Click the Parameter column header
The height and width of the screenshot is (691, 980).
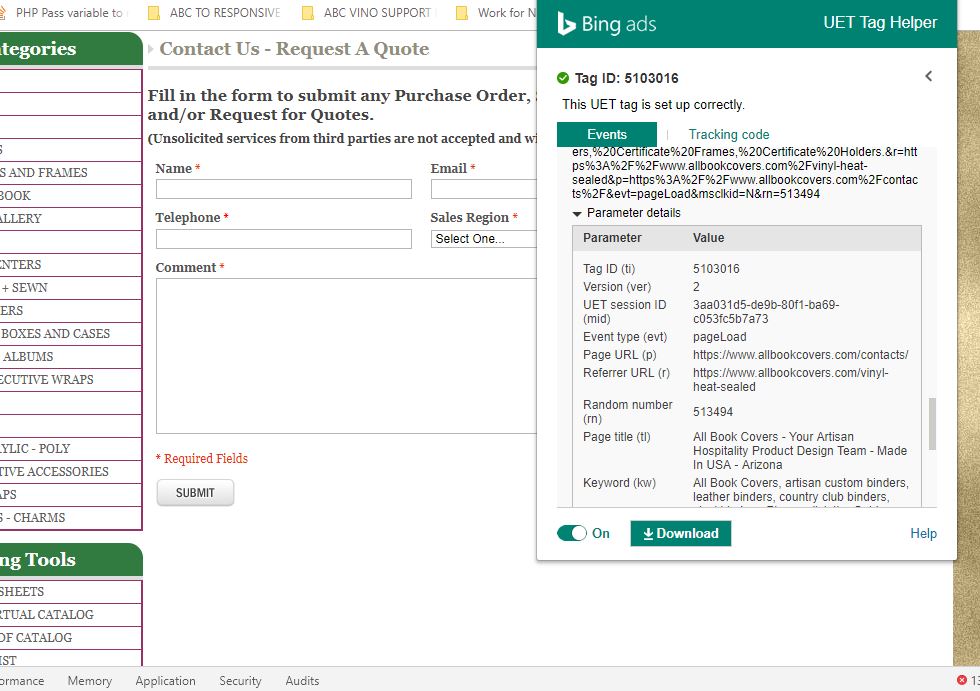(x=612, y=238)
